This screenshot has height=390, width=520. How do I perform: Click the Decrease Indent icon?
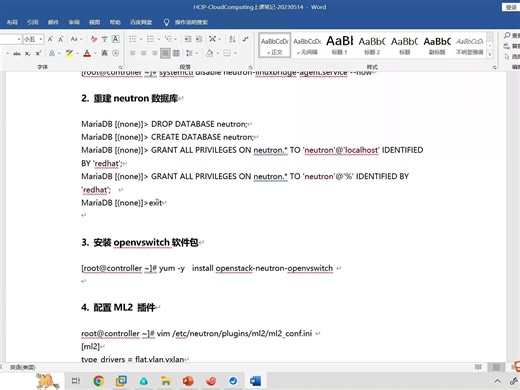[x=188, y=39]
